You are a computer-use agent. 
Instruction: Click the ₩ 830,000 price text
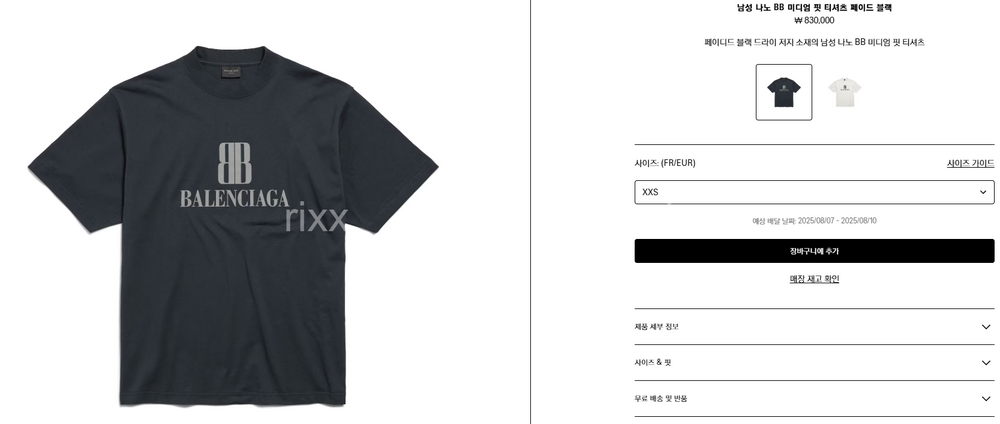point(814,20)
